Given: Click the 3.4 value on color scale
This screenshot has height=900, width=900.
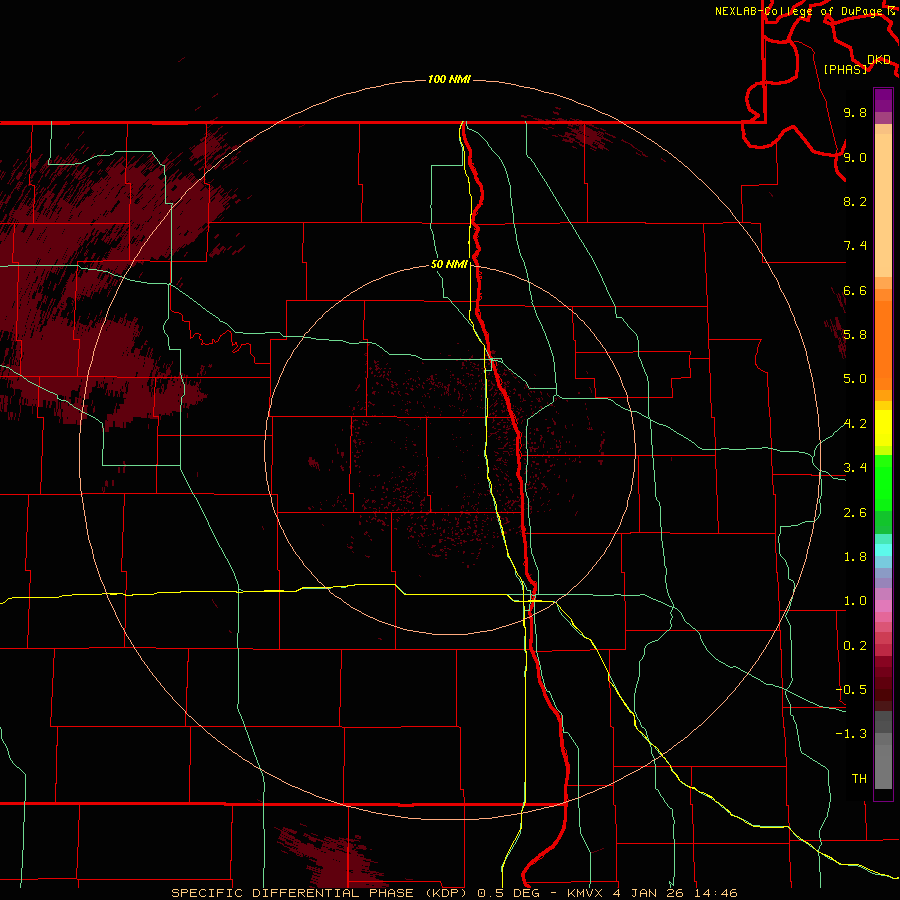Looking at the screenshot, I should 855,468.
